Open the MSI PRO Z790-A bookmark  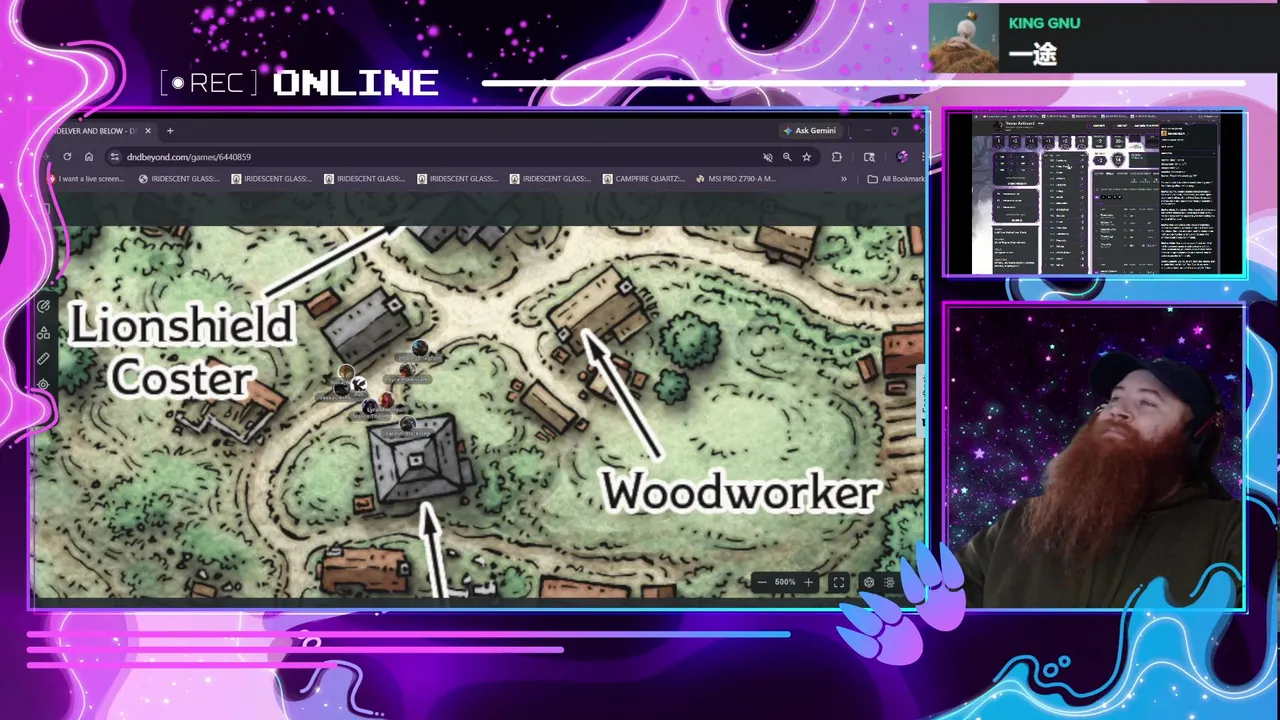[735, 179]
